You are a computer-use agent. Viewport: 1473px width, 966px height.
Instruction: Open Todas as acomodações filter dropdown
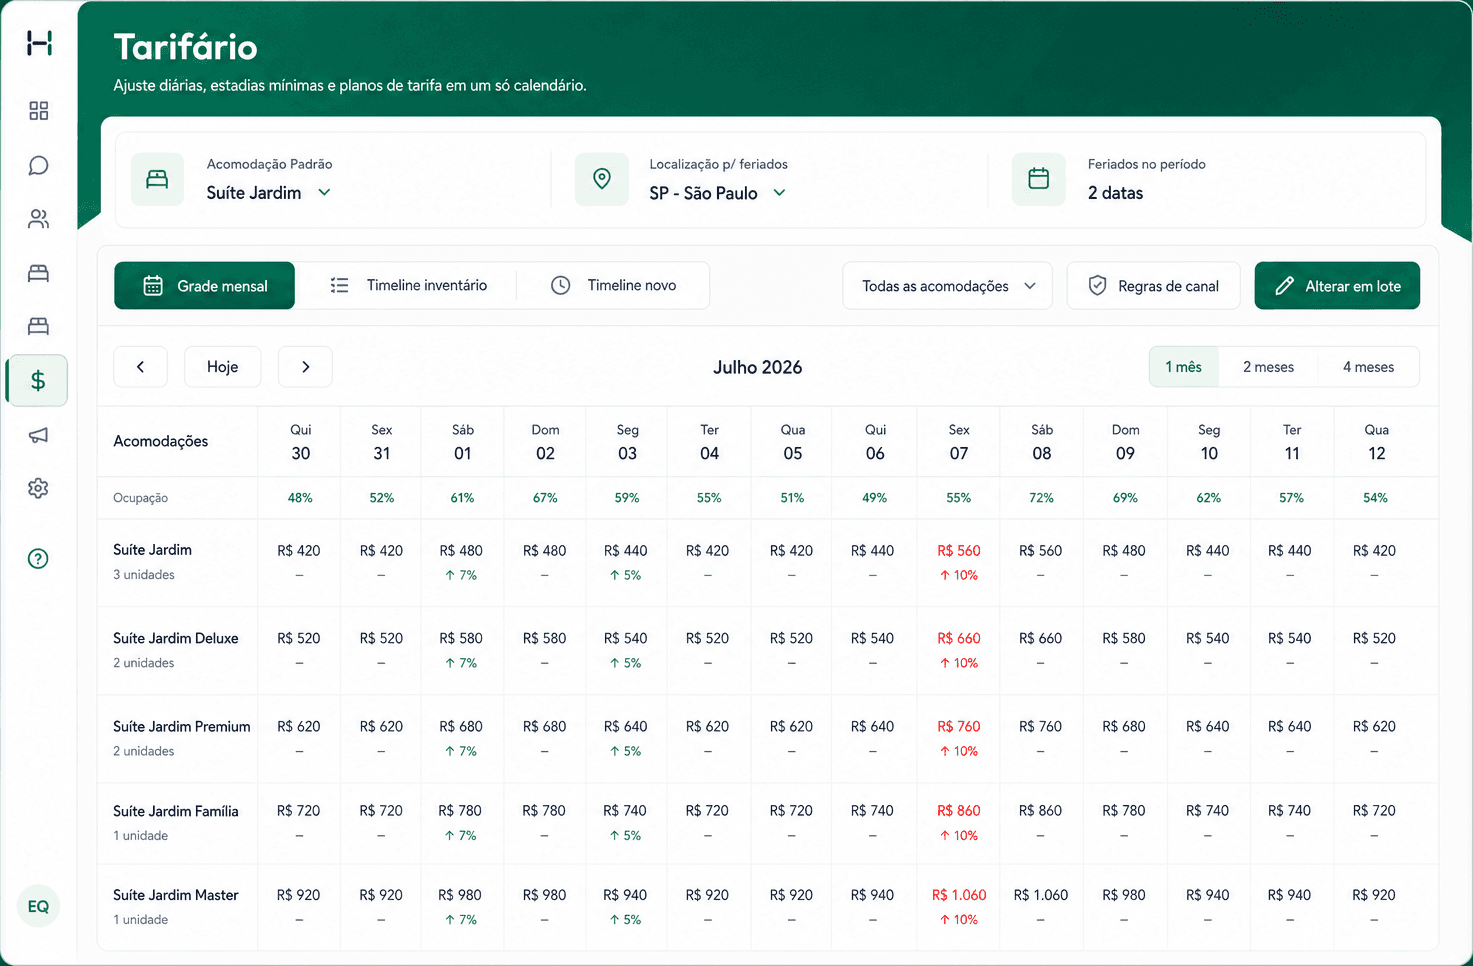point(947,286)
